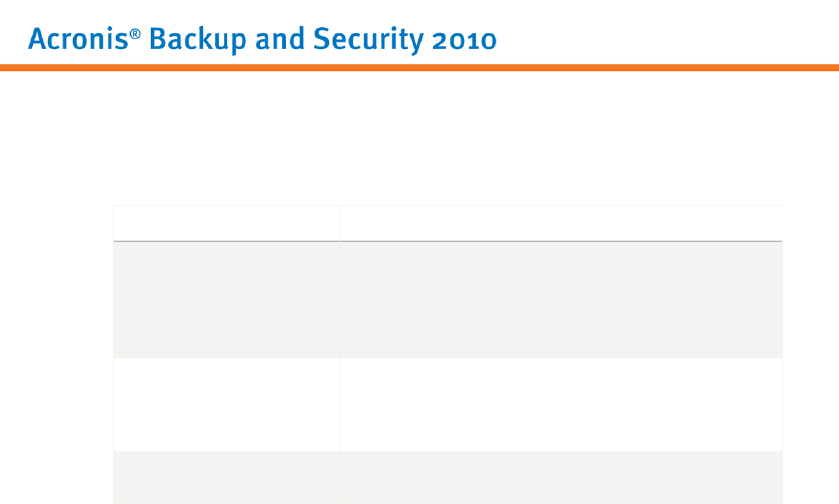
Task: Click the empty left header cell of table
Action: click(226, 223)
